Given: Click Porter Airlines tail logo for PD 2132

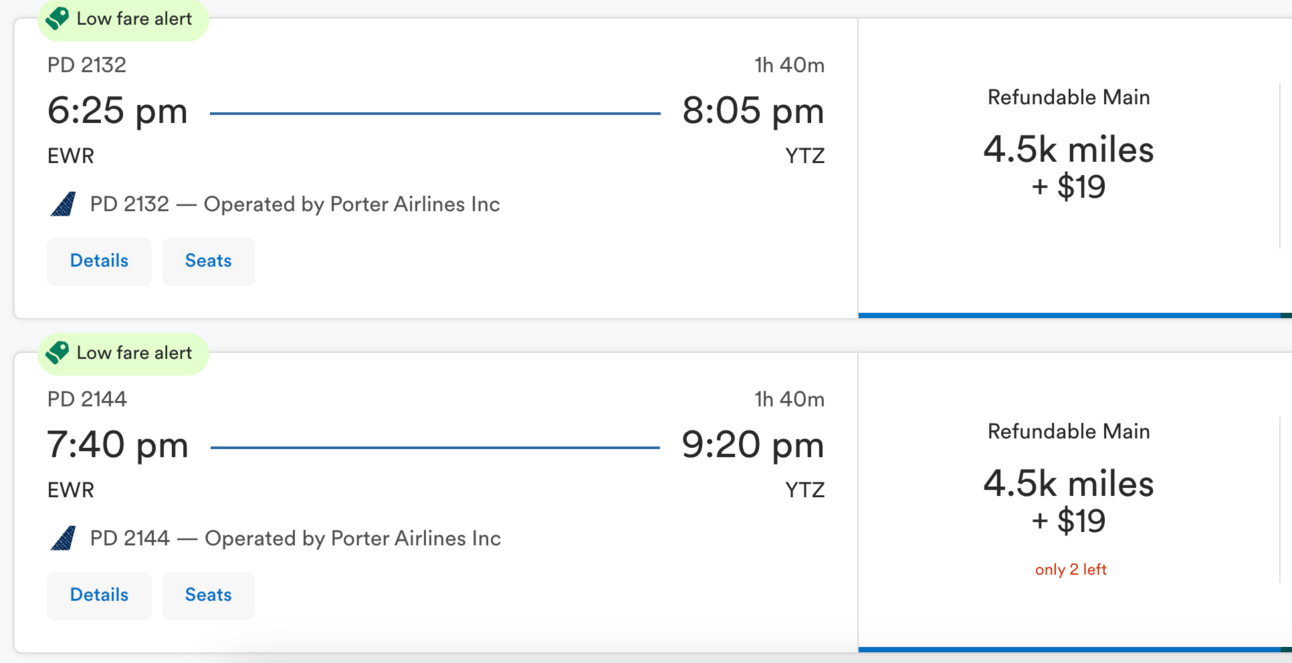Looking at the screenshot, I should [x=63, y=204].
